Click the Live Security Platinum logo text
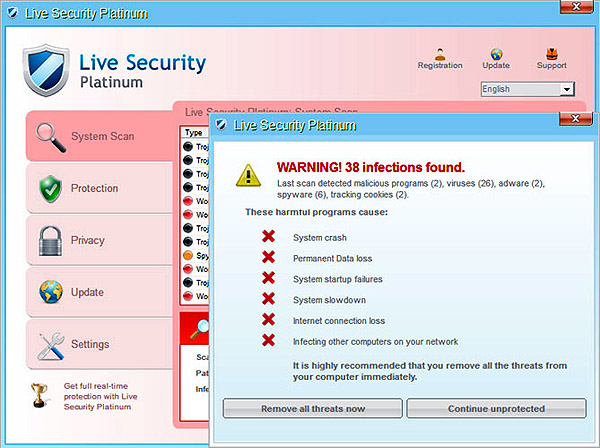 (142, 70)
